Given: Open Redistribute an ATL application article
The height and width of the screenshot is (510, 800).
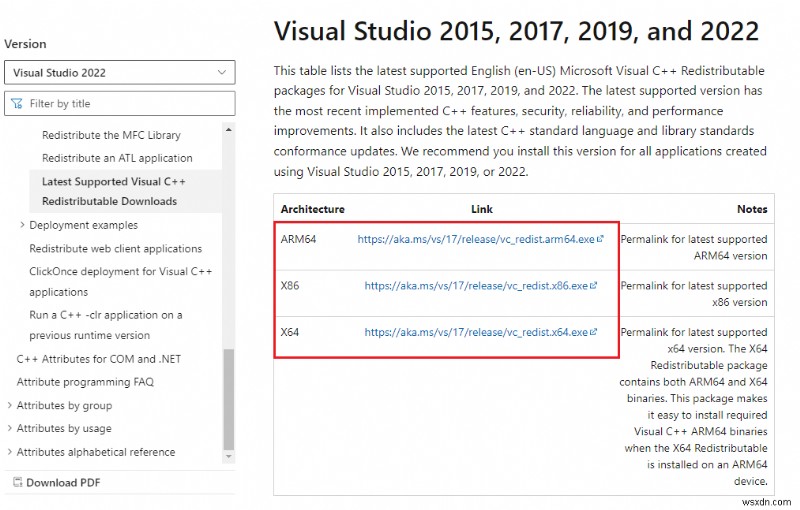Looking at the screenshot, I should click(117, 158).
